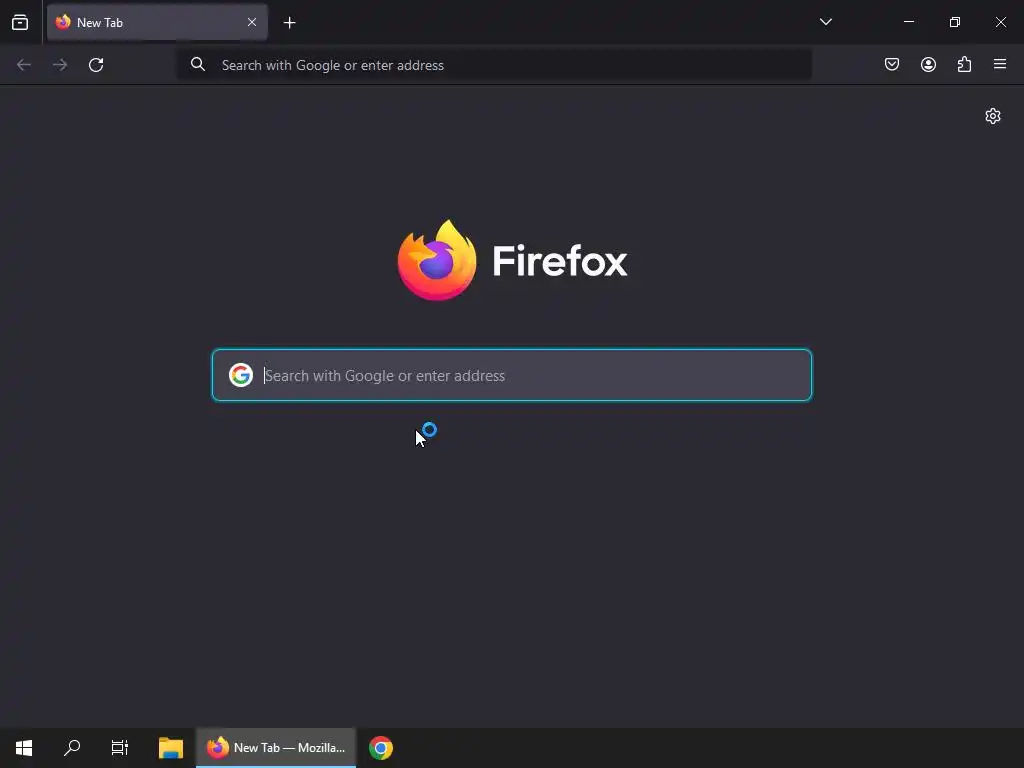The height and width of the screenshot is (768, 1024).
Task: Select the New Tab browser tab
Action: [x=157, y=22]
